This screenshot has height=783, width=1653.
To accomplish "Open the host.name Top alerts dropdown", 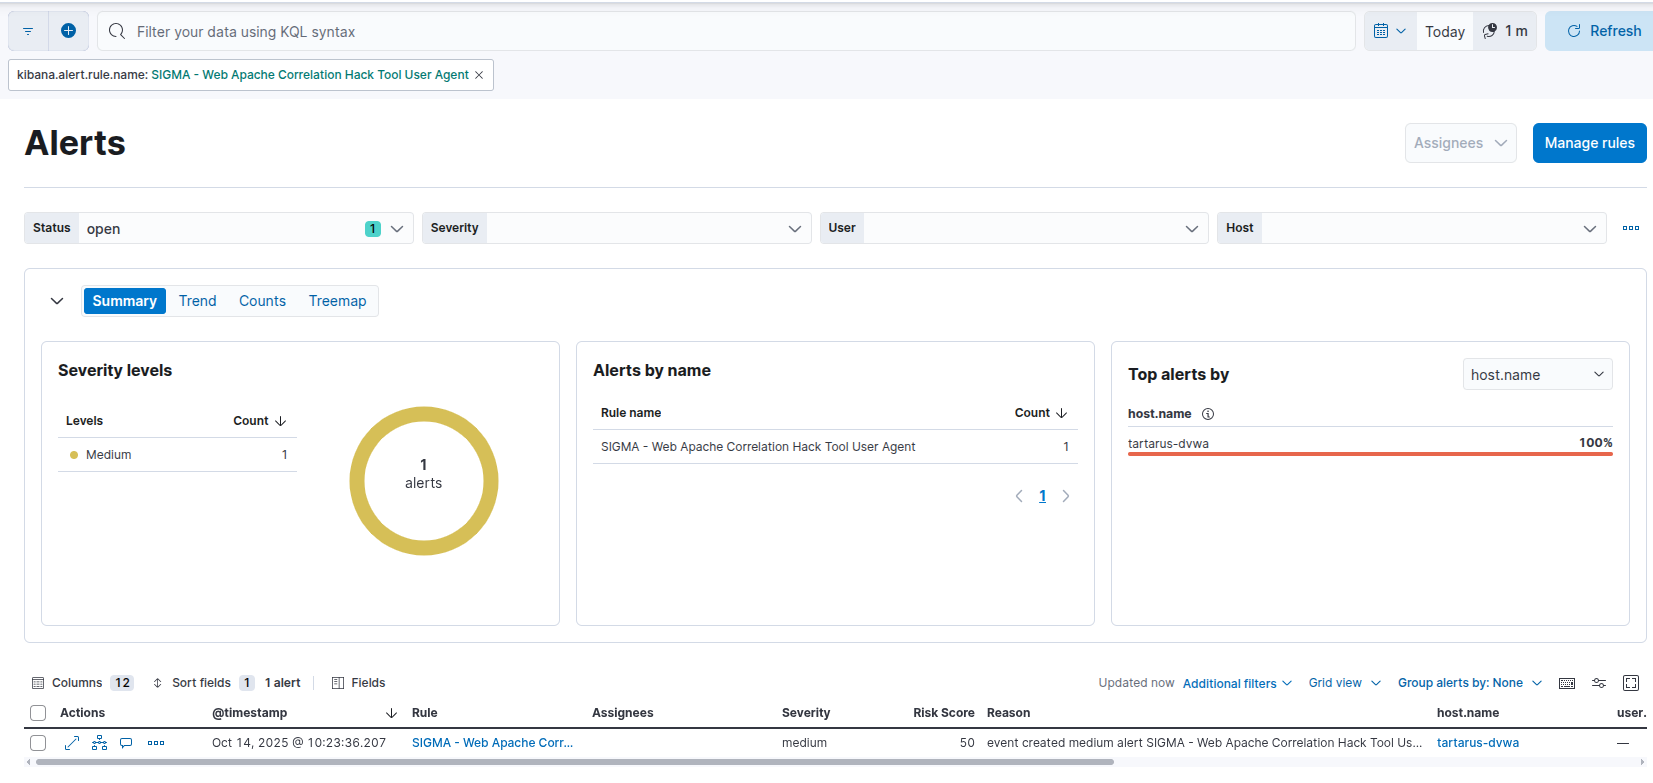I will (x=1536, y=374).
